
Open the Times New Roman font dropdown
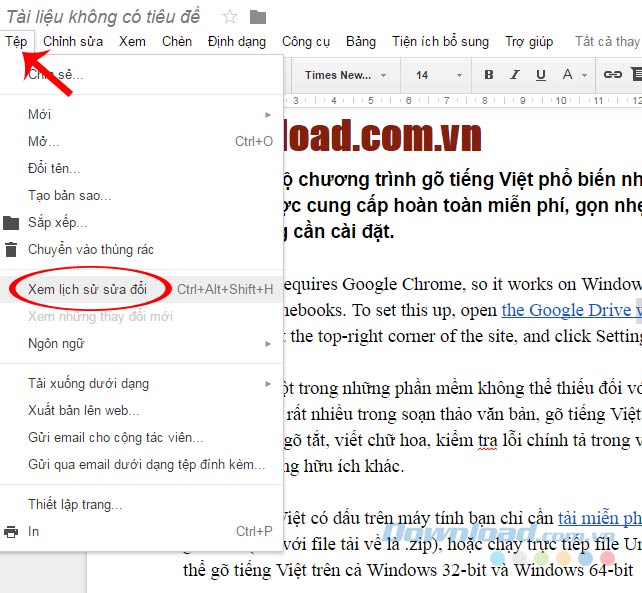[345, 75]
